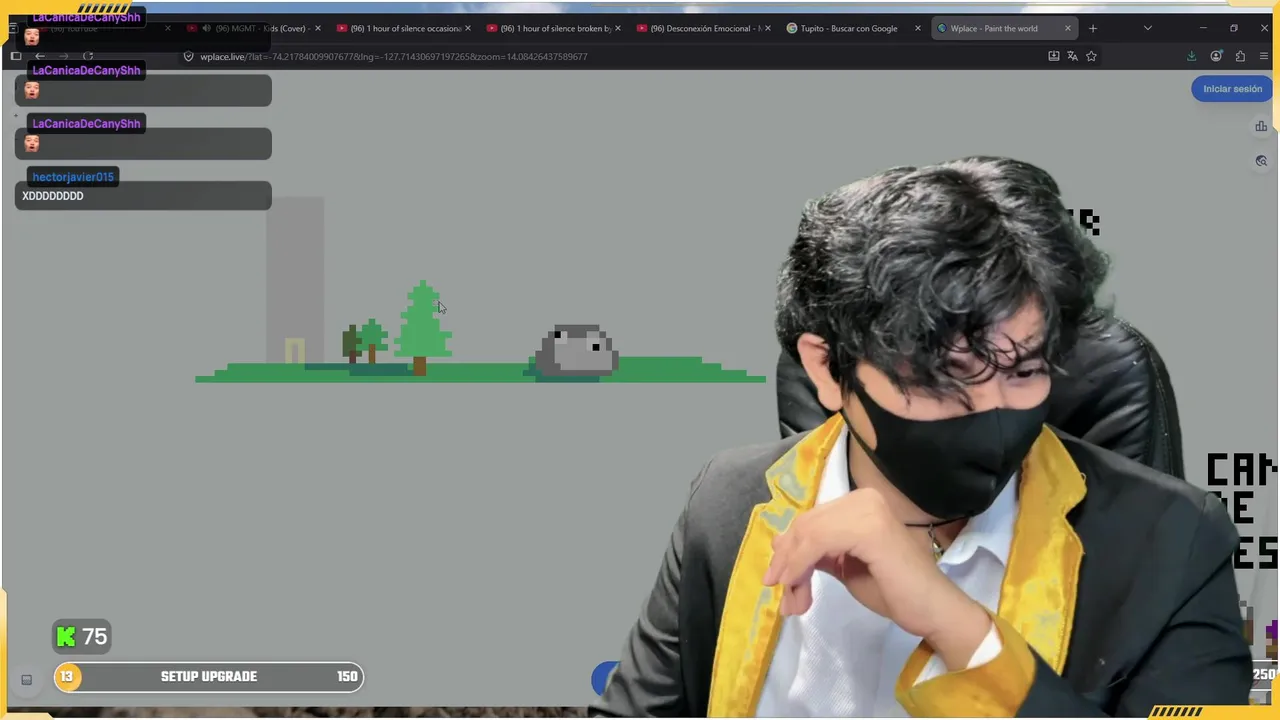
Task: Click the site security shield icon
Action: [188, 56]
